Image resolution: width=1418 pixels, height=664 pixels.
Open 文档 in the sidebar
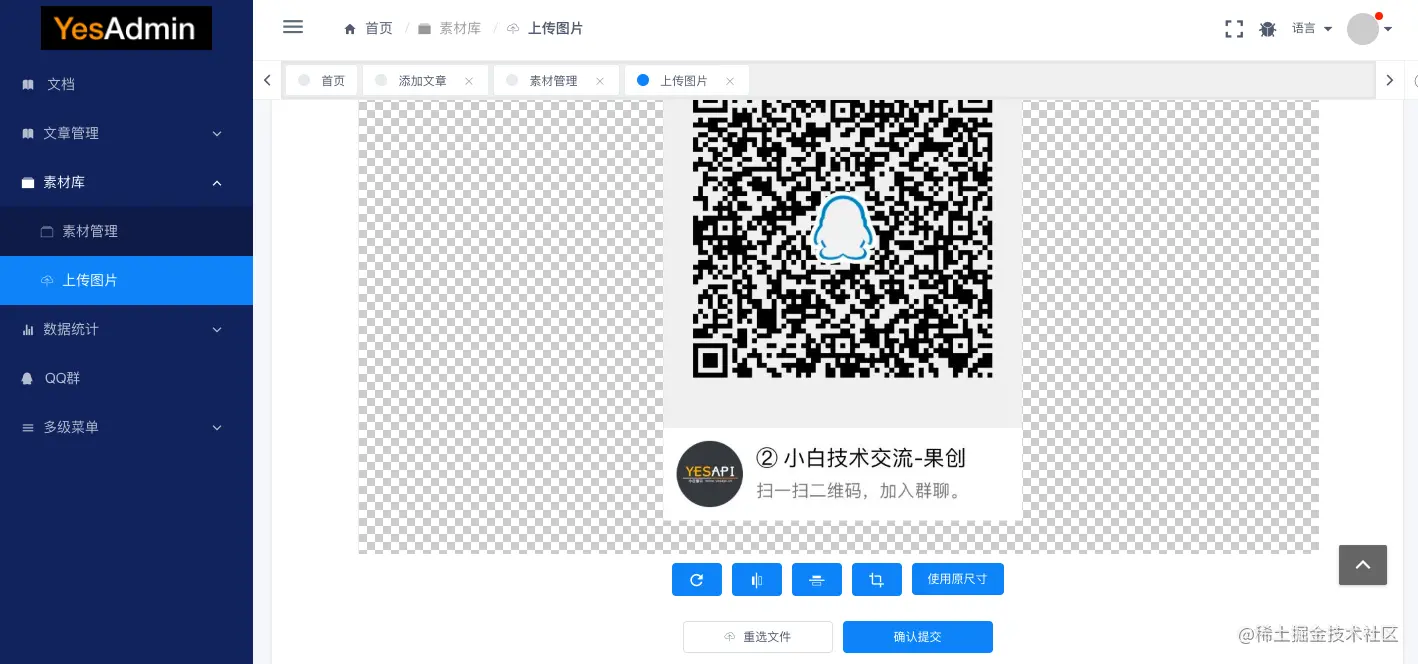click(126, 84)
